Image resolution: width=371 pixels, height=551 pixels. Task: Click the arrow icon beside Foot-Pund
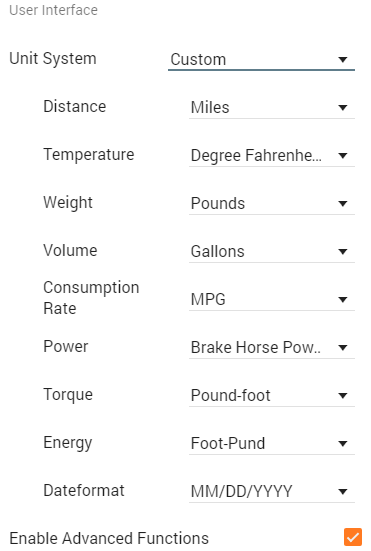(343, 443)
